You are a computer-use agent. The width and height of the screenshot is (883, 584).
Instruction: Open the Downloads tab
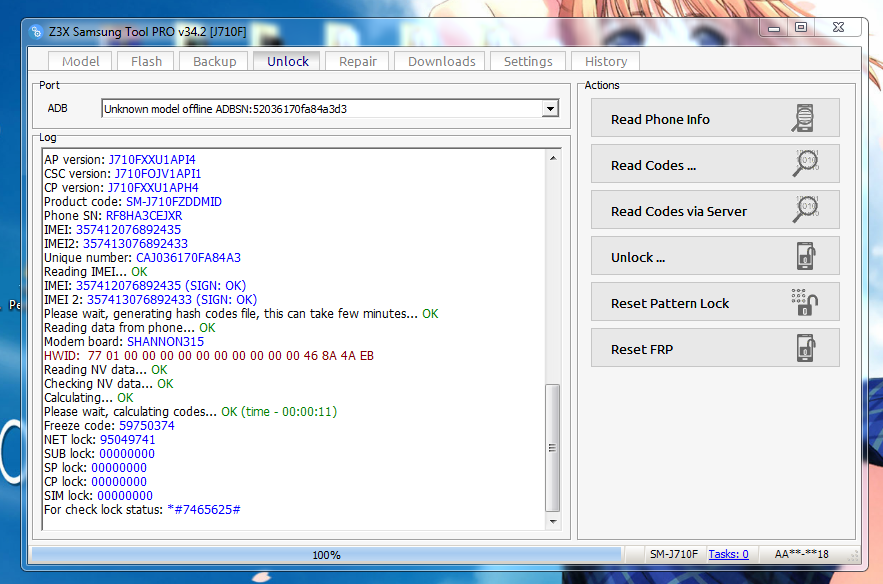point(442,61)
